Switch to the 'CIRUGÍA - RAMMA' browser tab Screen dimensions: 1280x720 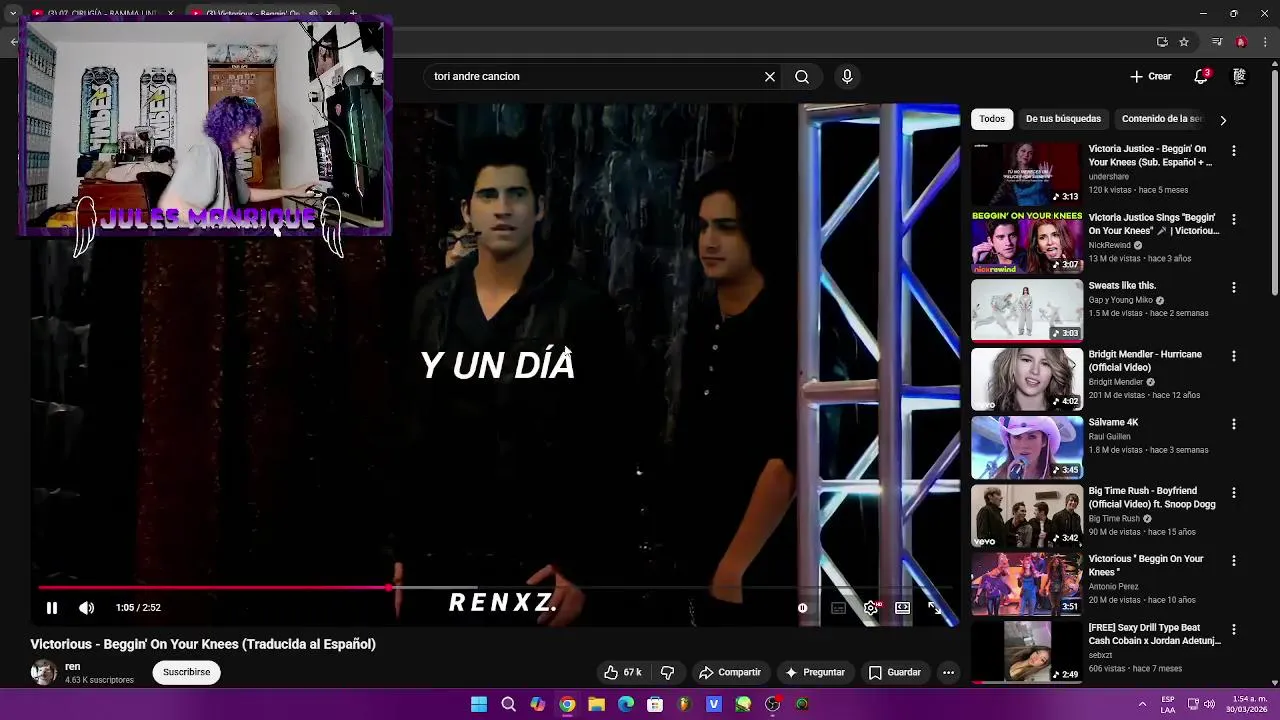100,13
